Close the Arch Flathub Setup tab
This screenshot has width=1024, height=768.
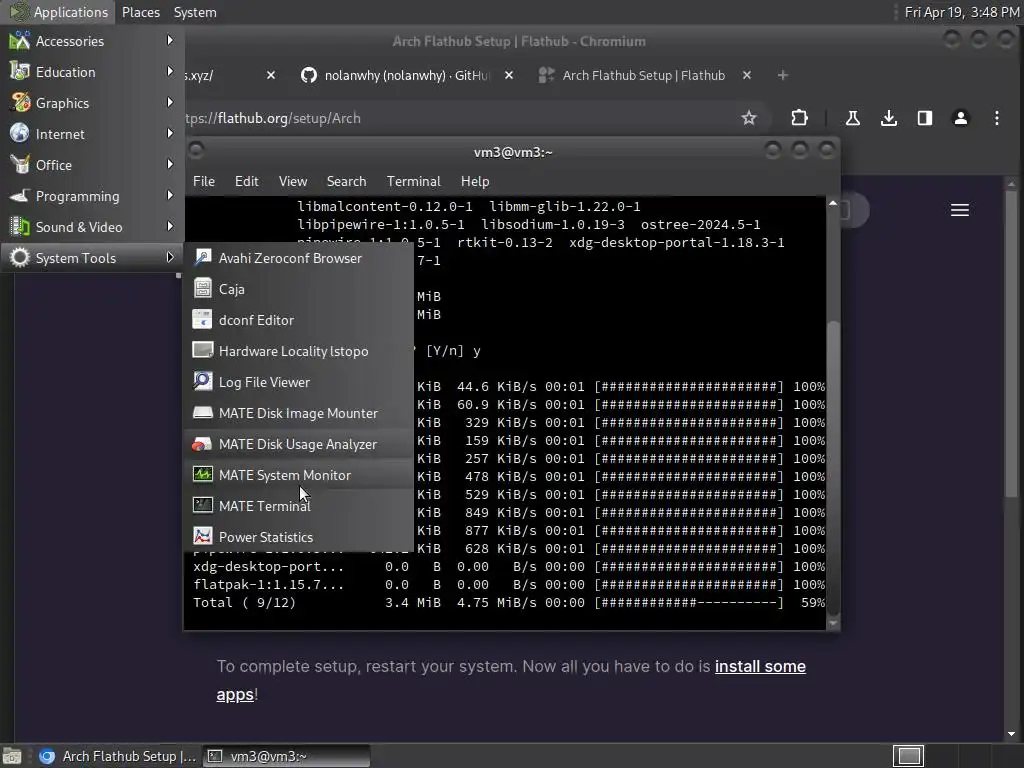click(747, 75)
